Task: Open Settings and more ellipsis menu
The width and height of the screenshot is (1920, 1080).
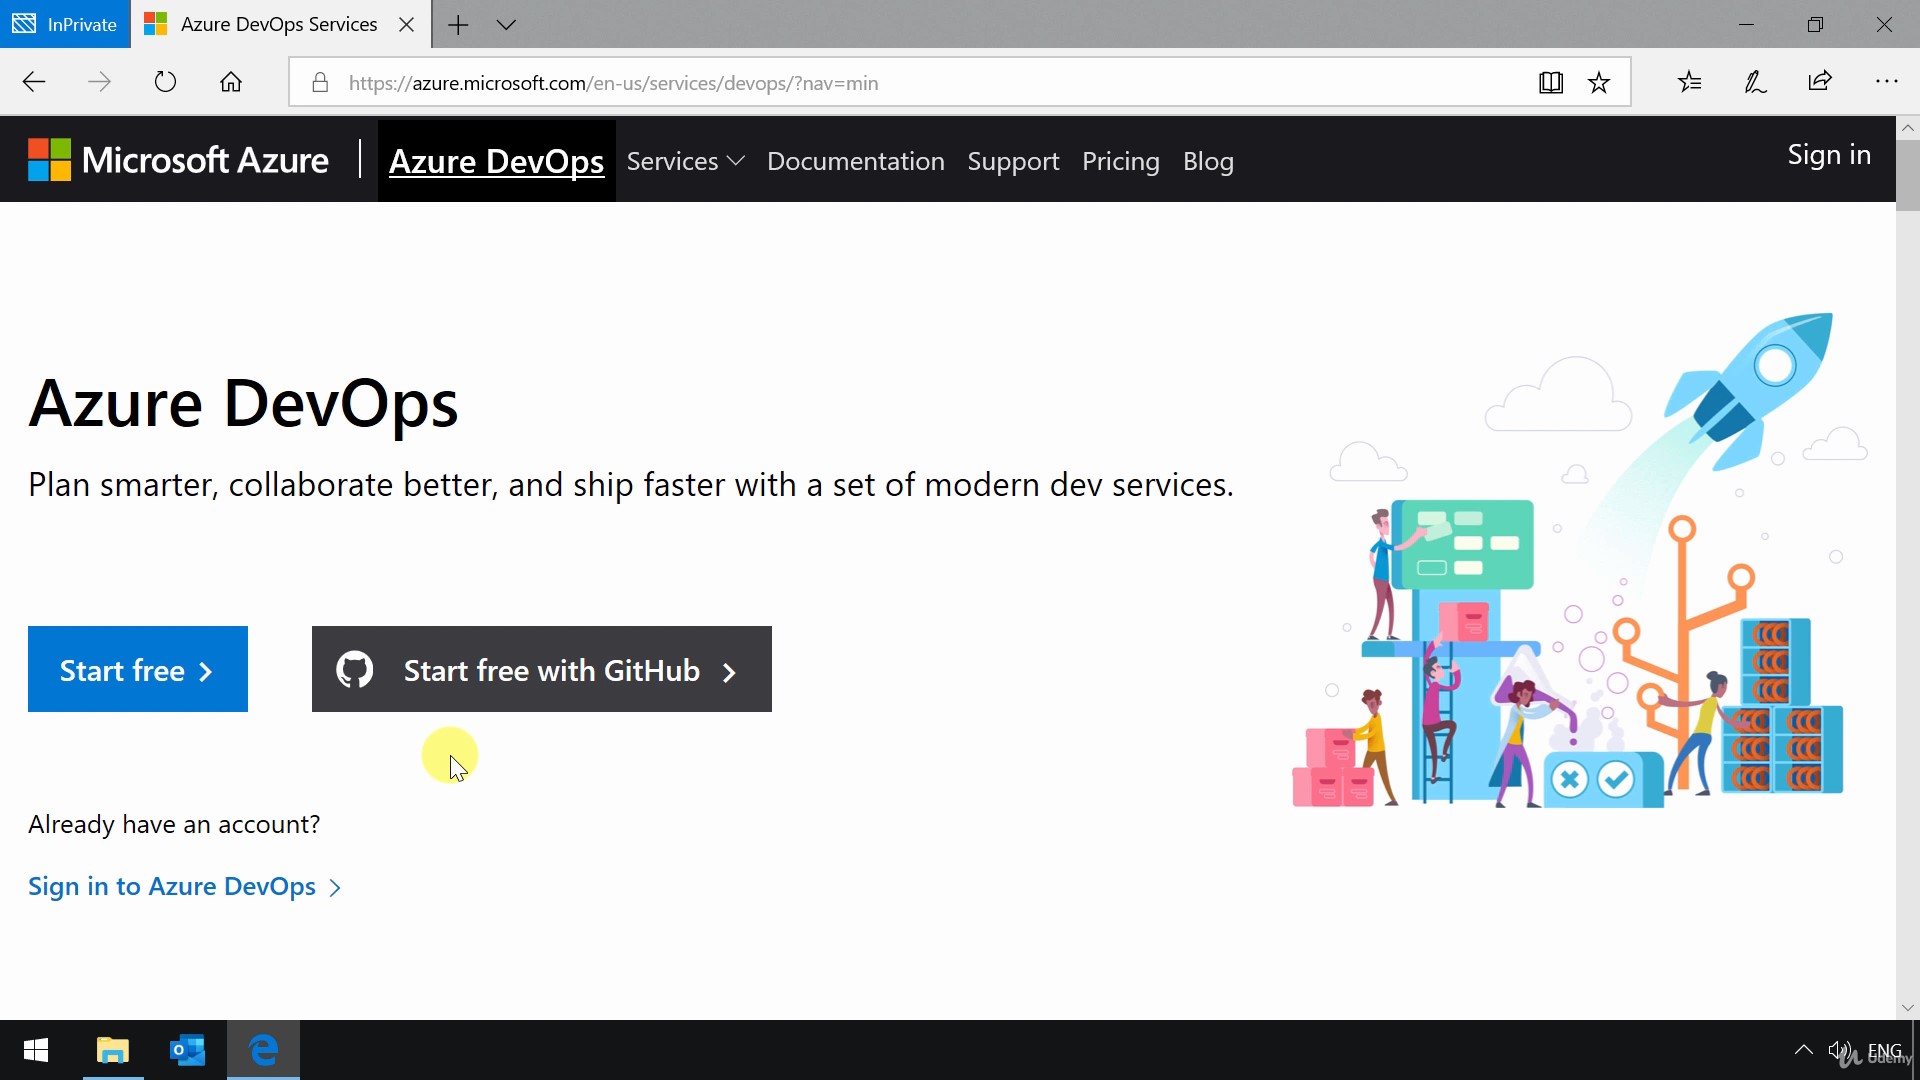Action: (1887, 82)
